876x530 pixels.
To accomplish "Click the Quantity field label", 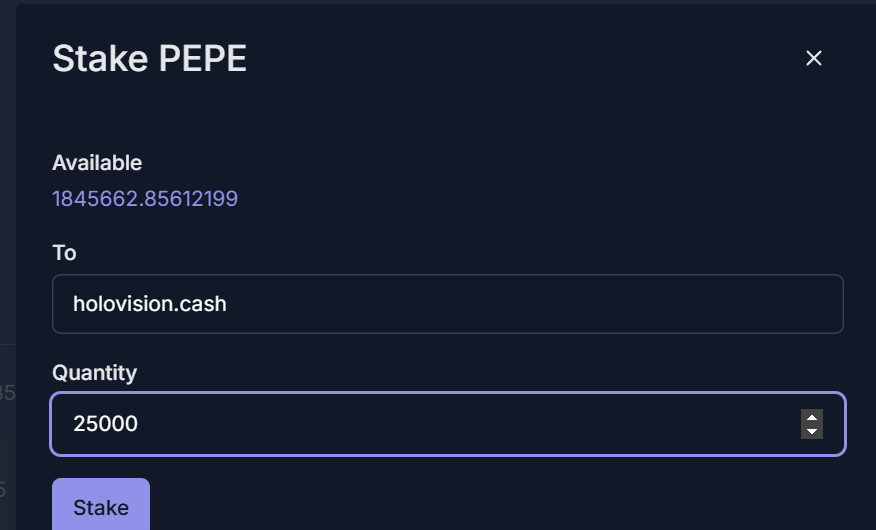I will point(94,373).
